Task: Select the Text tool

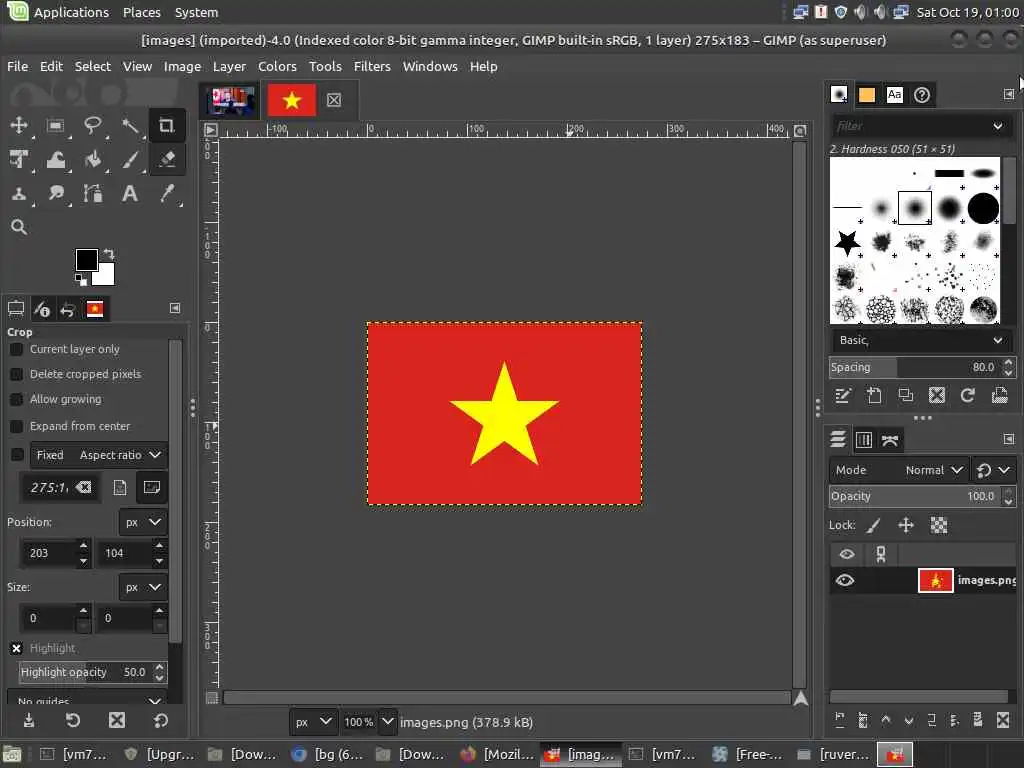Action: [x=130, y=194]
